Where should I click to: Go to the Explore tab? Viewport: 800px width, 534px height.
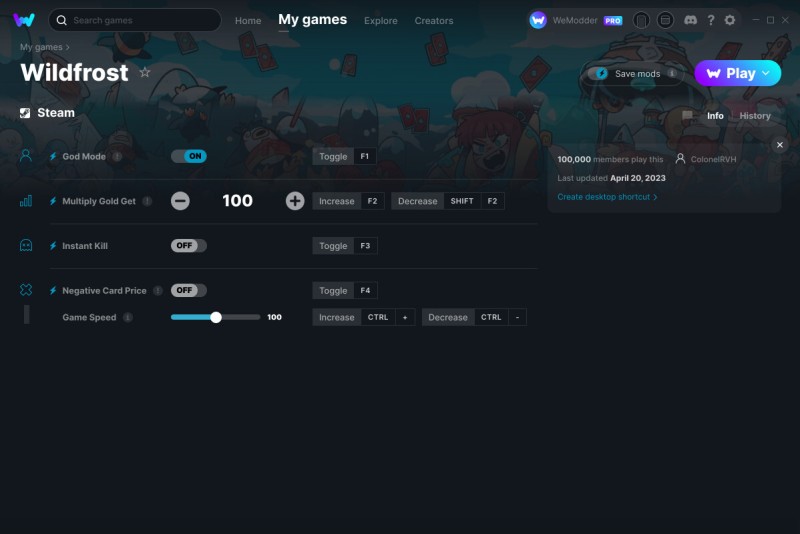(381, 21)
